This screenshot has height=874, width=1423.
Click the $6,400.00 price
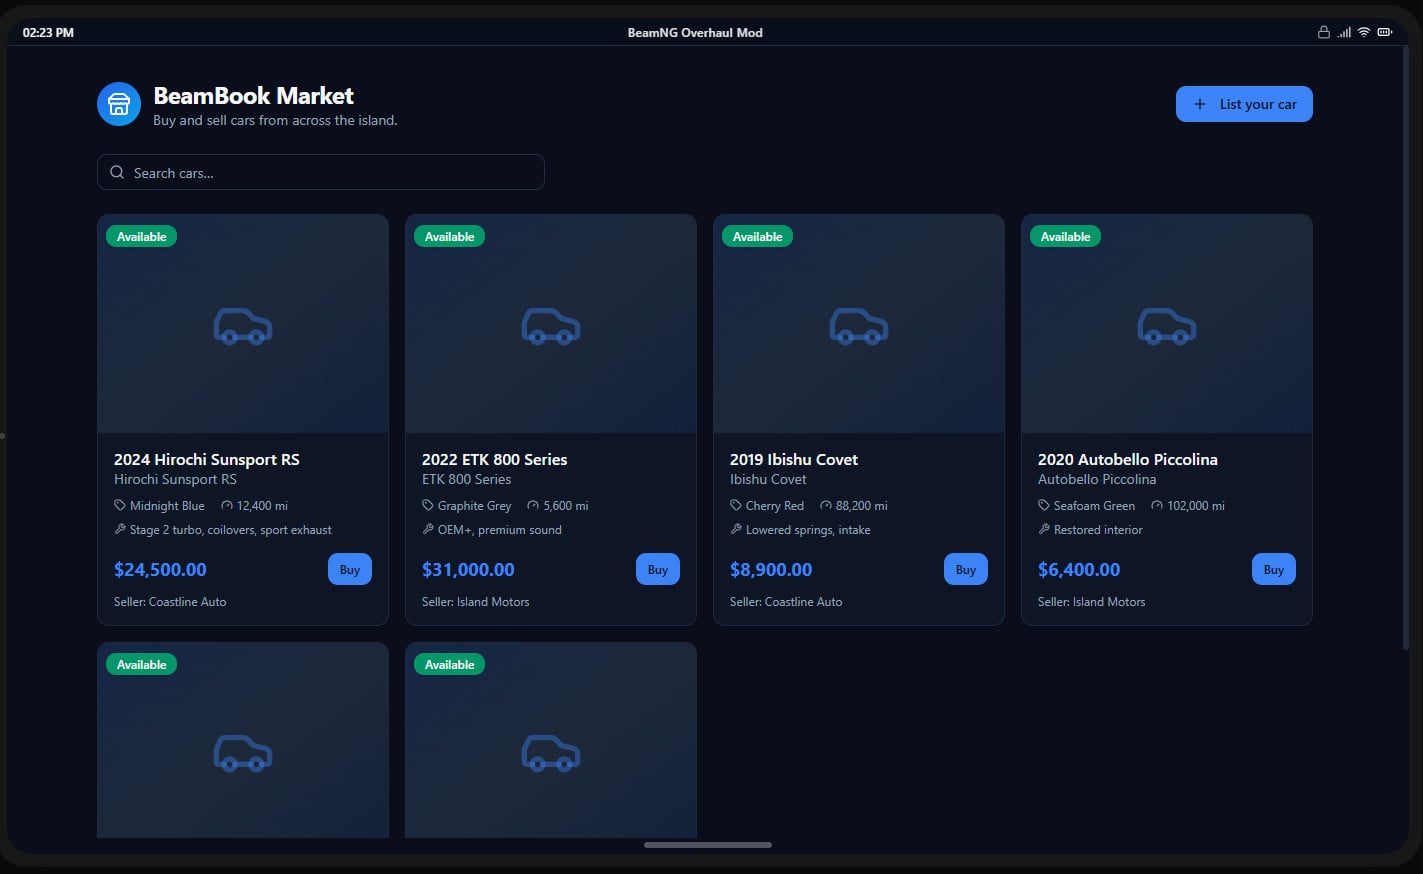tap(1079, 569)
